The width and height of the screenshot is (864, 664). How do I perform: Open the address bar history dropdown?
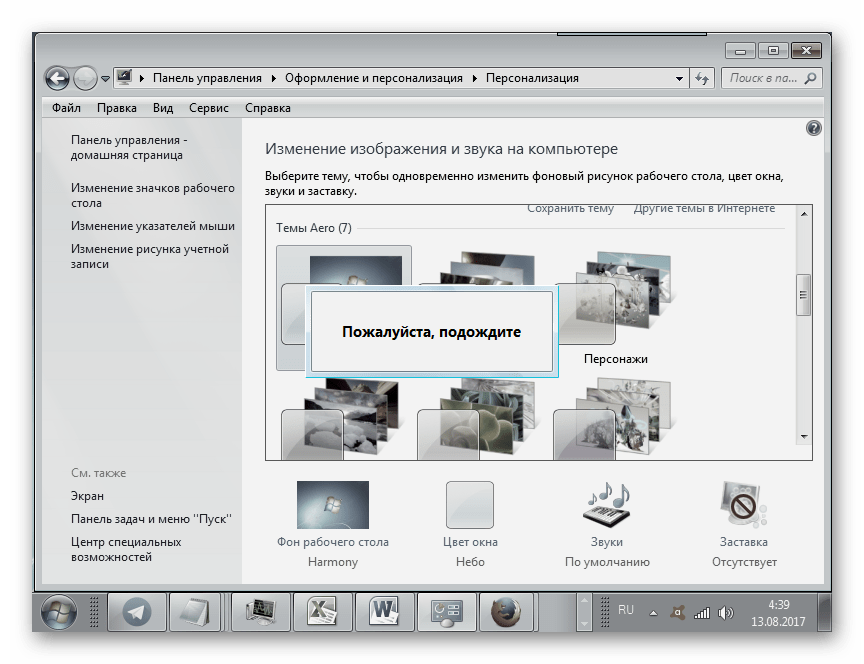[679, 79]
